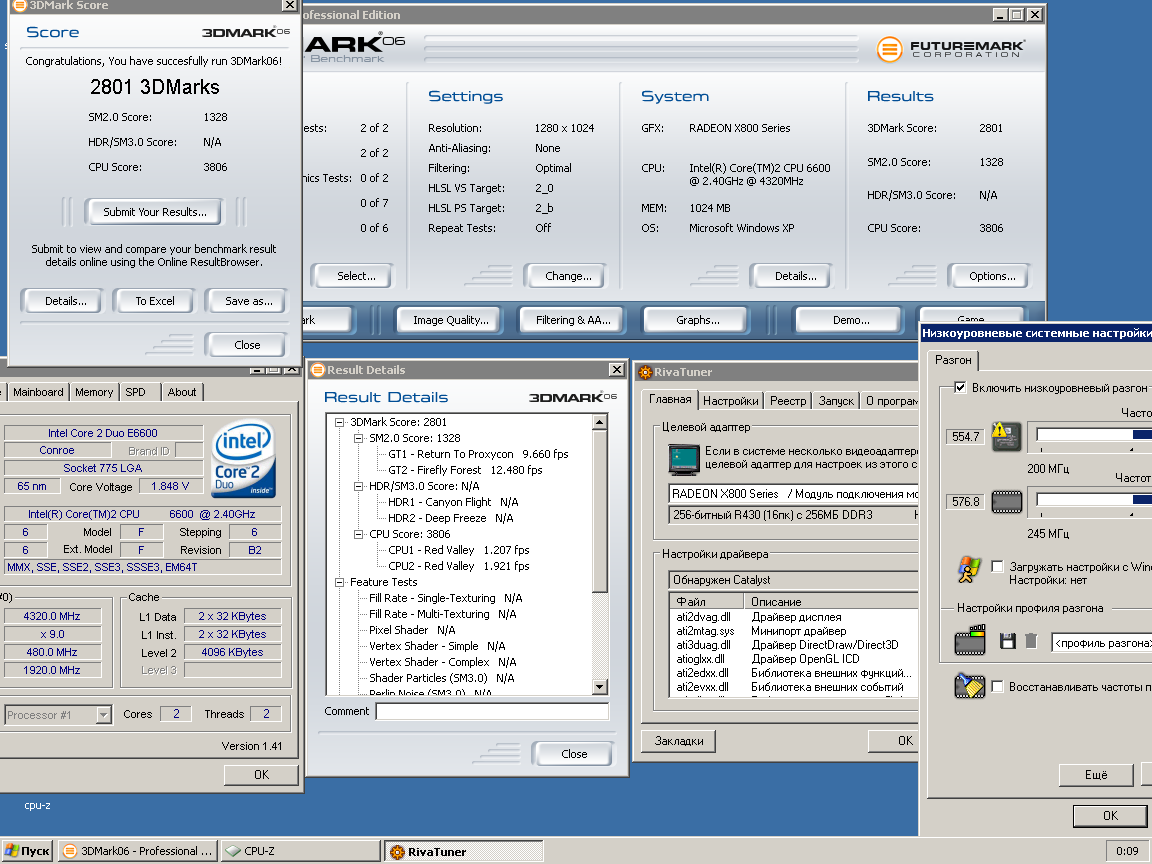This screenshot has width=1152, height=864.
Task: Open Processor #1 dropdown in CPU-Z
Action: (x=104, y=715)
